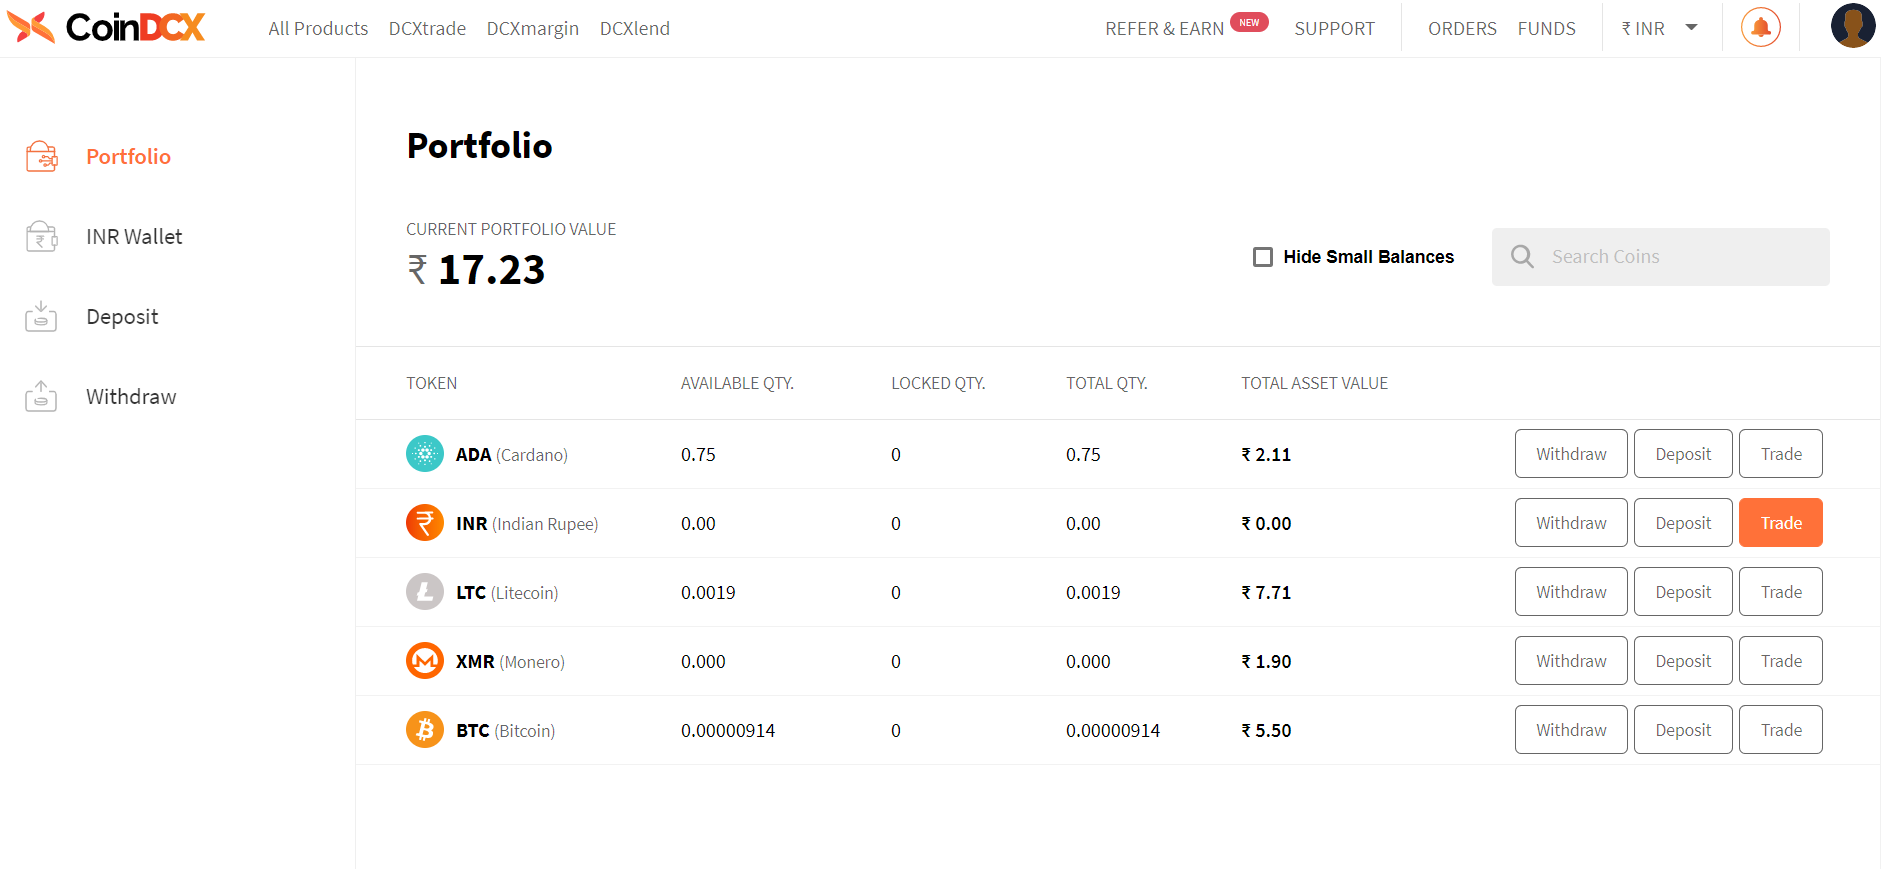1881x869 pixels.
Task: Withdraw from the BTC row
Action: pyautogui.click(x=1570, y=730)
